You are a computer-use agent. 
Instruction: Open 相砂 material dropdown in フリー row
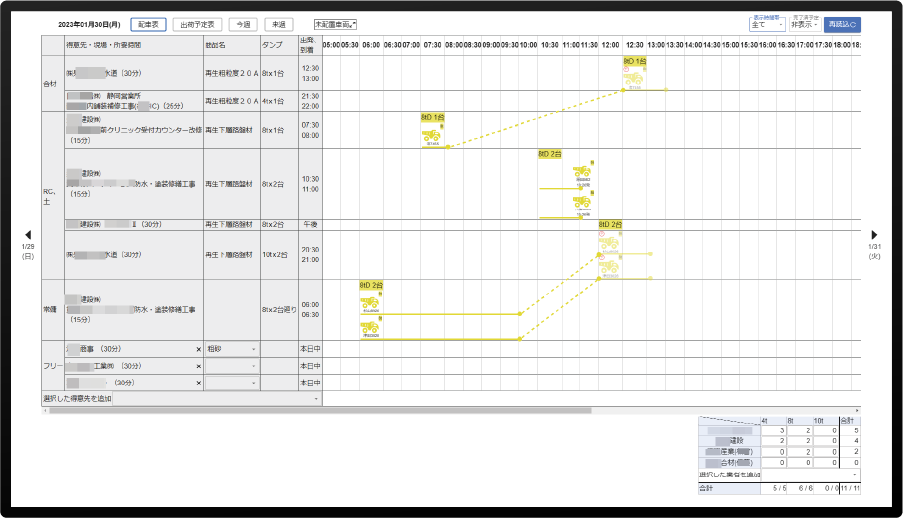click(231, 349)
